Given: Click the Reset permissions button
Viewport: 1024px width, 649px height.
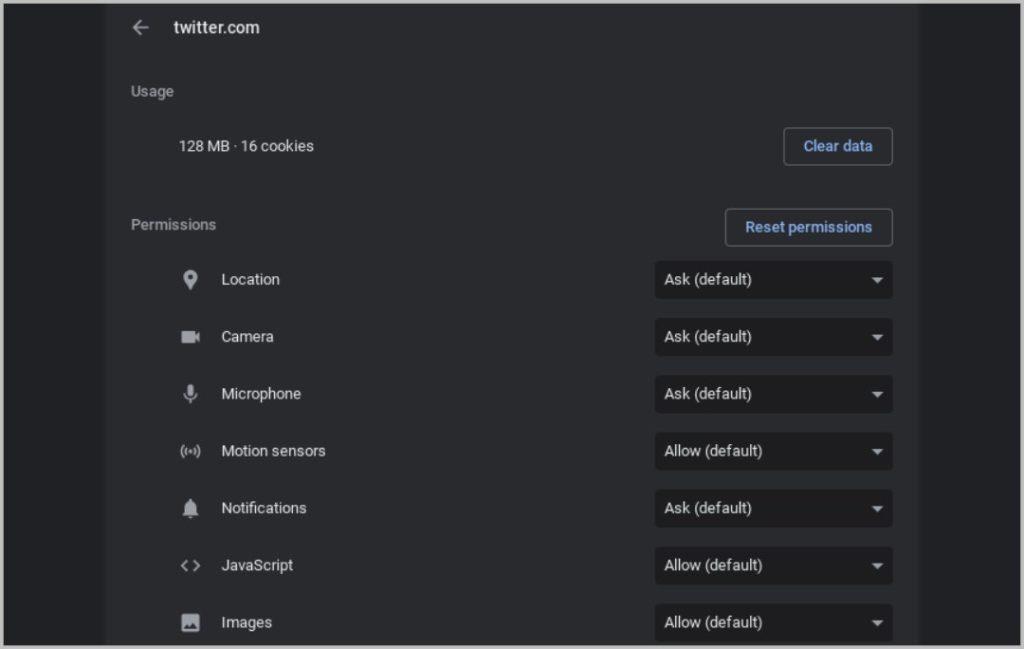Looking at the screenshot, I should [808, 227].
